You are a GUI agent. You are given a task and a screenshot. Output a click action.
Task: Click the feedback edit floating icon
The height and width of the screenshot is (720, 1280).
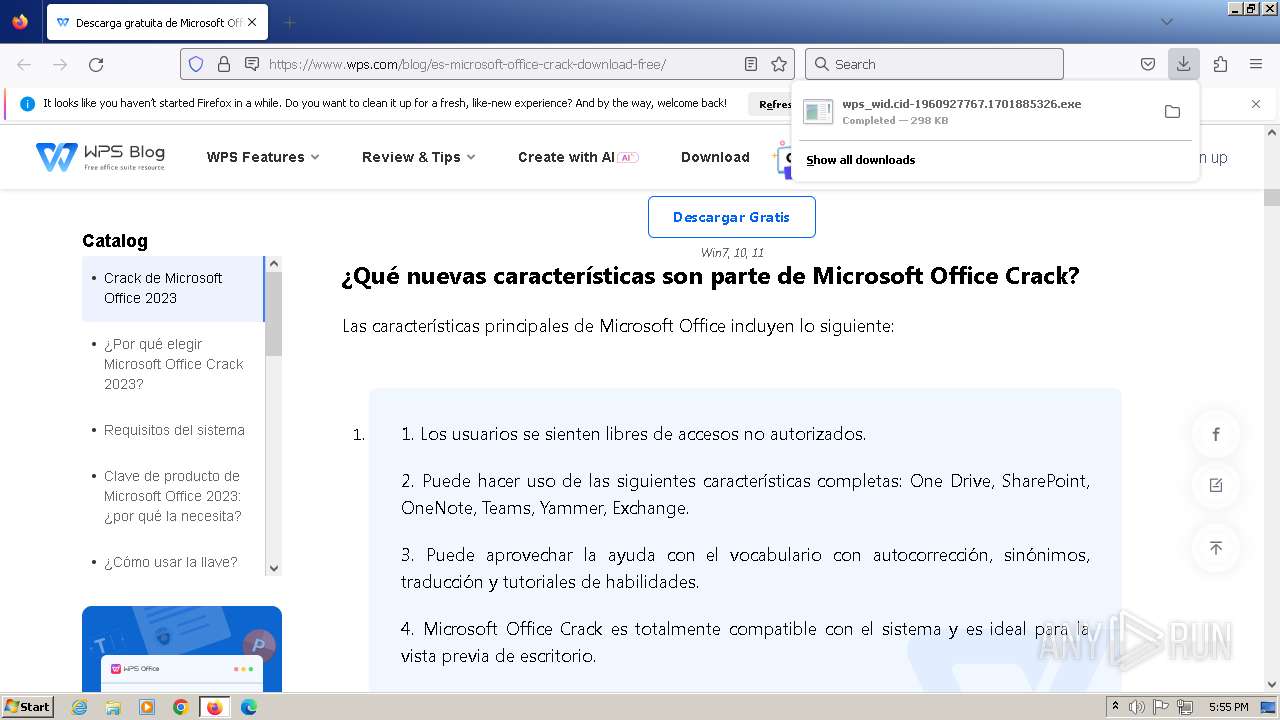[1216, 485]
